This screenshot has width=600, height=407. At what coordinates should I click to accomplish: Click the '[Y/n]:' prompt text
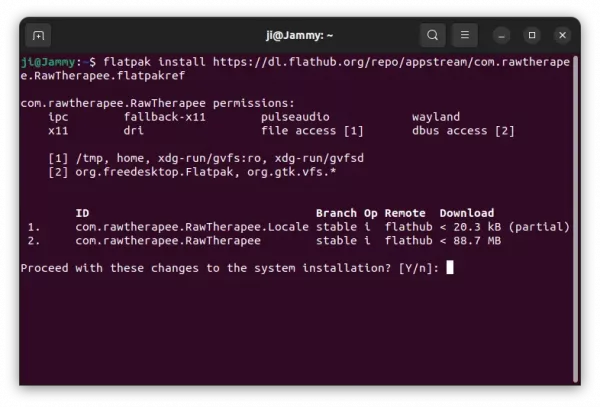coord(419,268)
